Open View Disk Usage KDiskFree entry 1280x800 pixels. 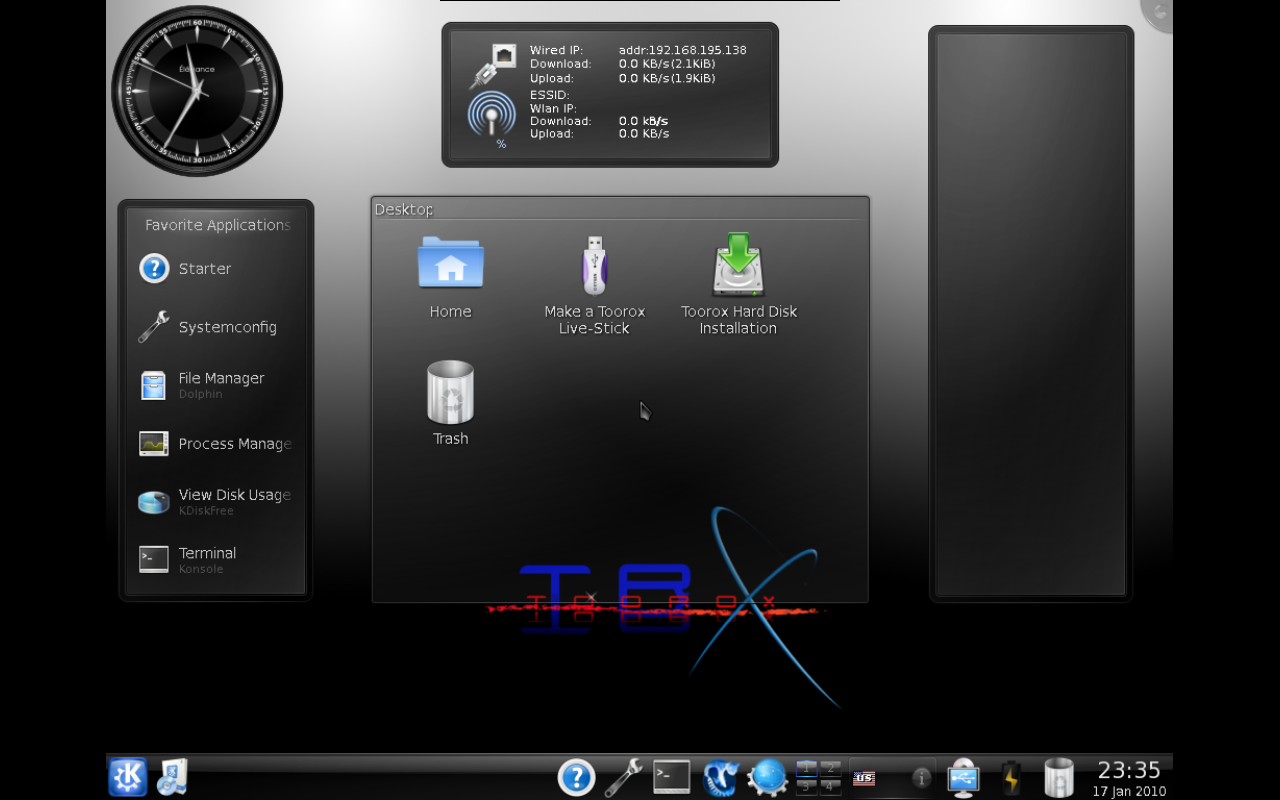coord(216,502)
